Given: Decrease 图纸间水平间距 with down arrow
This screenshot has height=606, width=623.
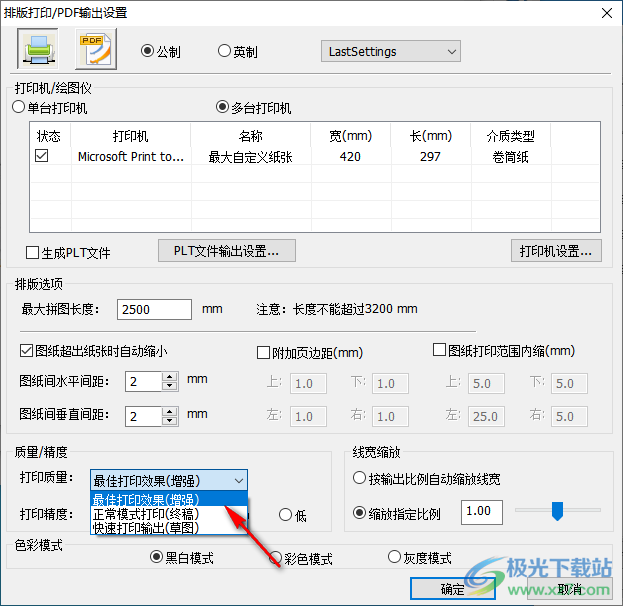Looking at the screenshot, I should click(170, 387).
